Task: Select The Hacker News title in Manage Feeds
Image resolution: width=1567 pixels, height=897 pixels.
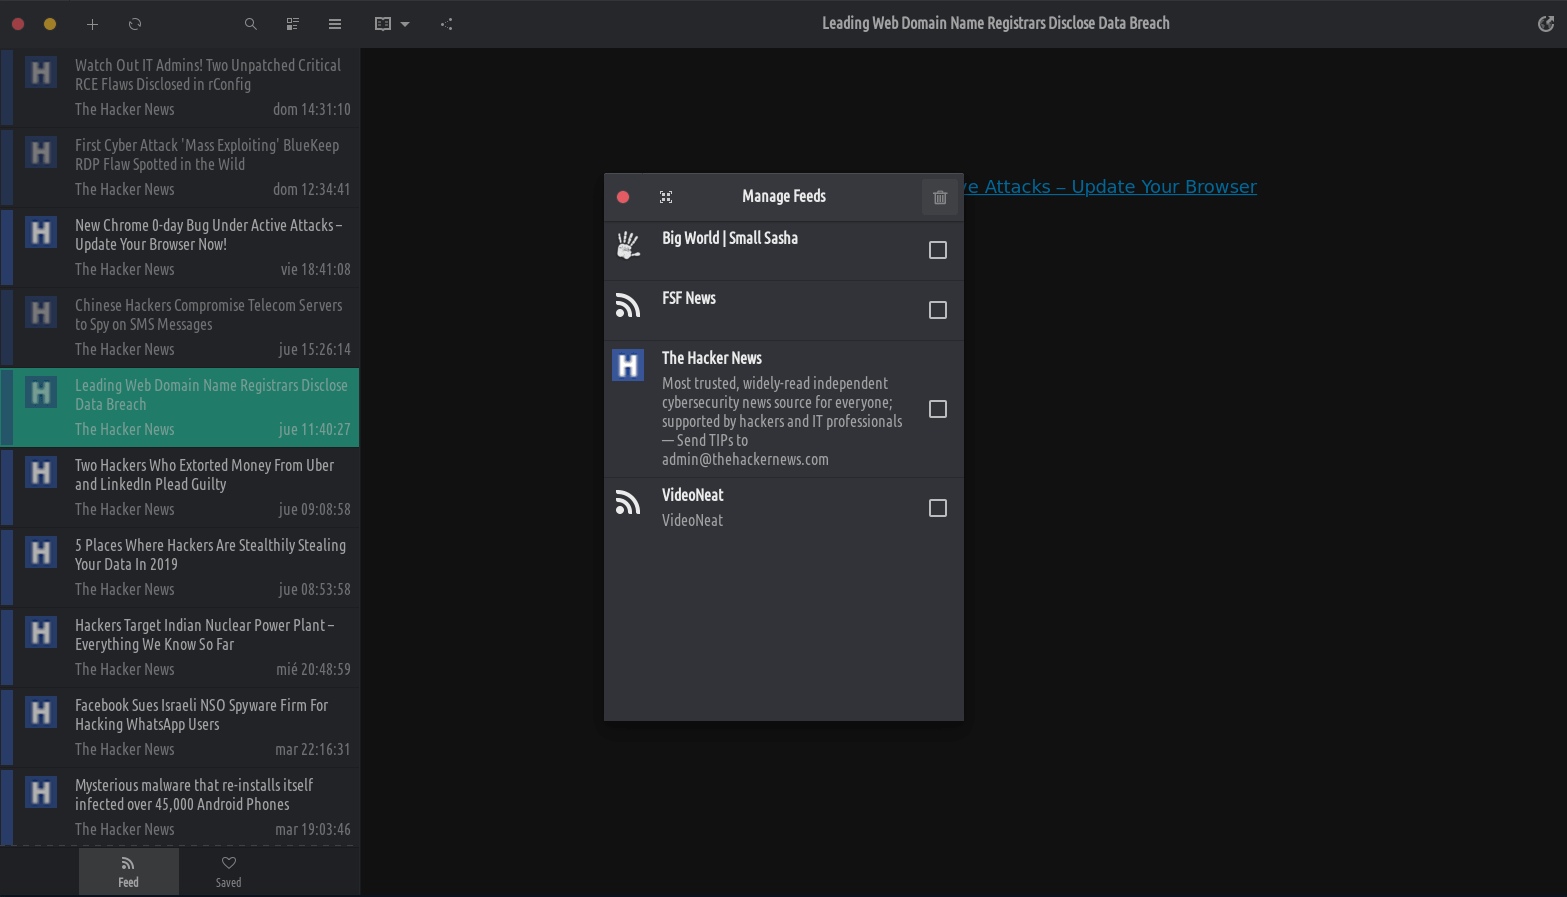Action: [x=712, y=358]
